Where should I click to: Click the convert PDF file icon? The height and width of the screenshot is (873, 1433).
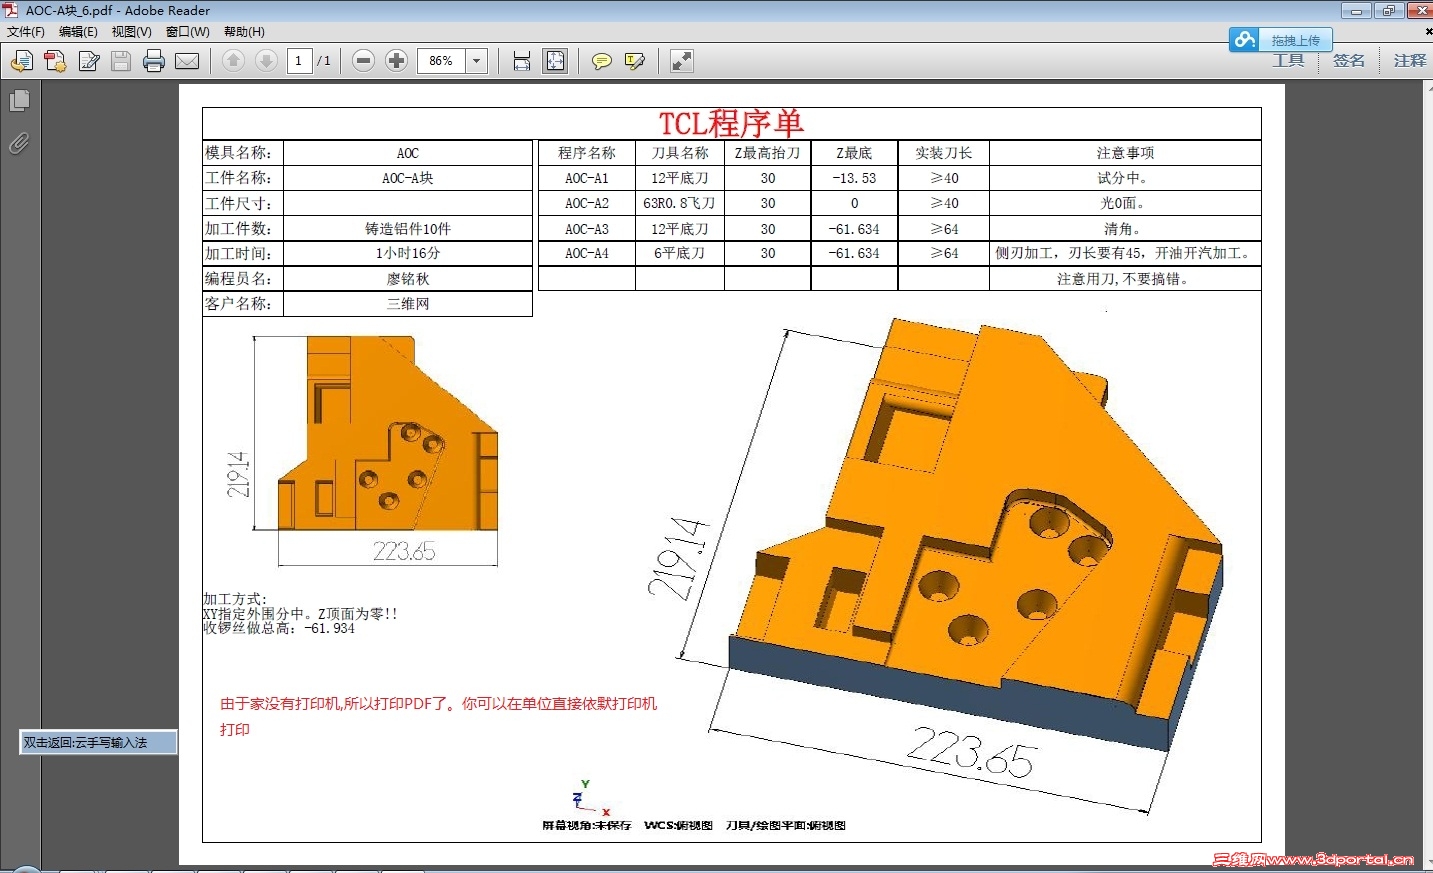coord(55,61)
